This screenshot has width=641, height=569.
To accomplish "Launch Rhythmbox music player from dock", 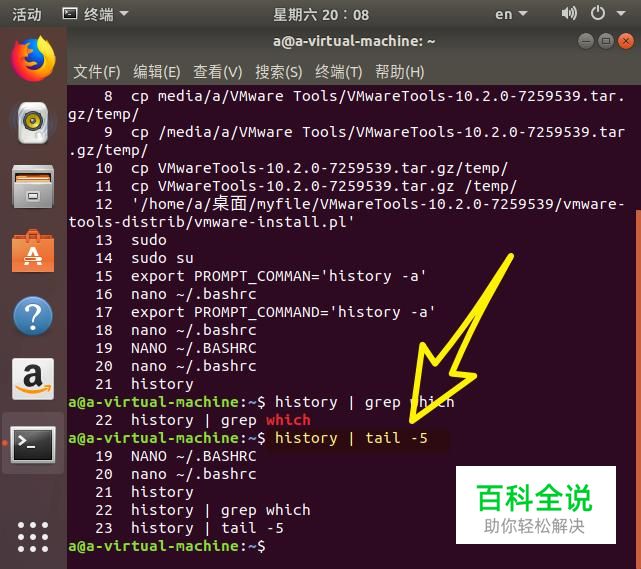I will click(33, 123).
